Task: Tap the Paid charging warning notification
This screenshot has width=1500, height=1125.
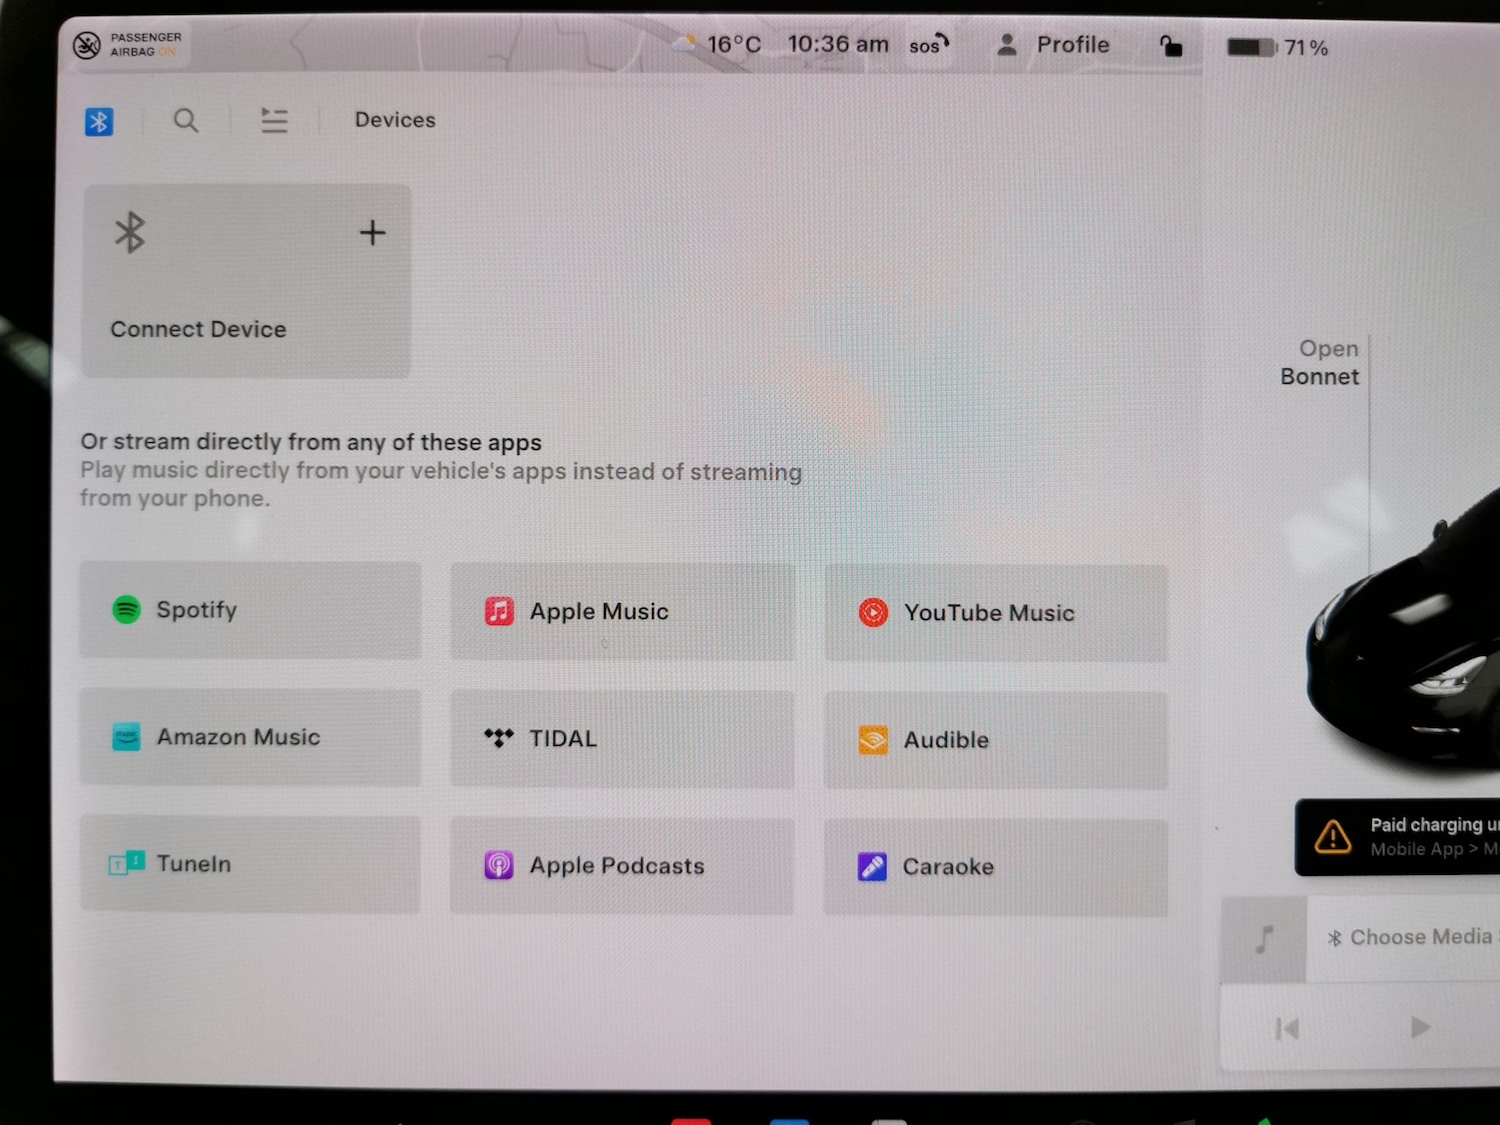Action: click(1400, 837)
